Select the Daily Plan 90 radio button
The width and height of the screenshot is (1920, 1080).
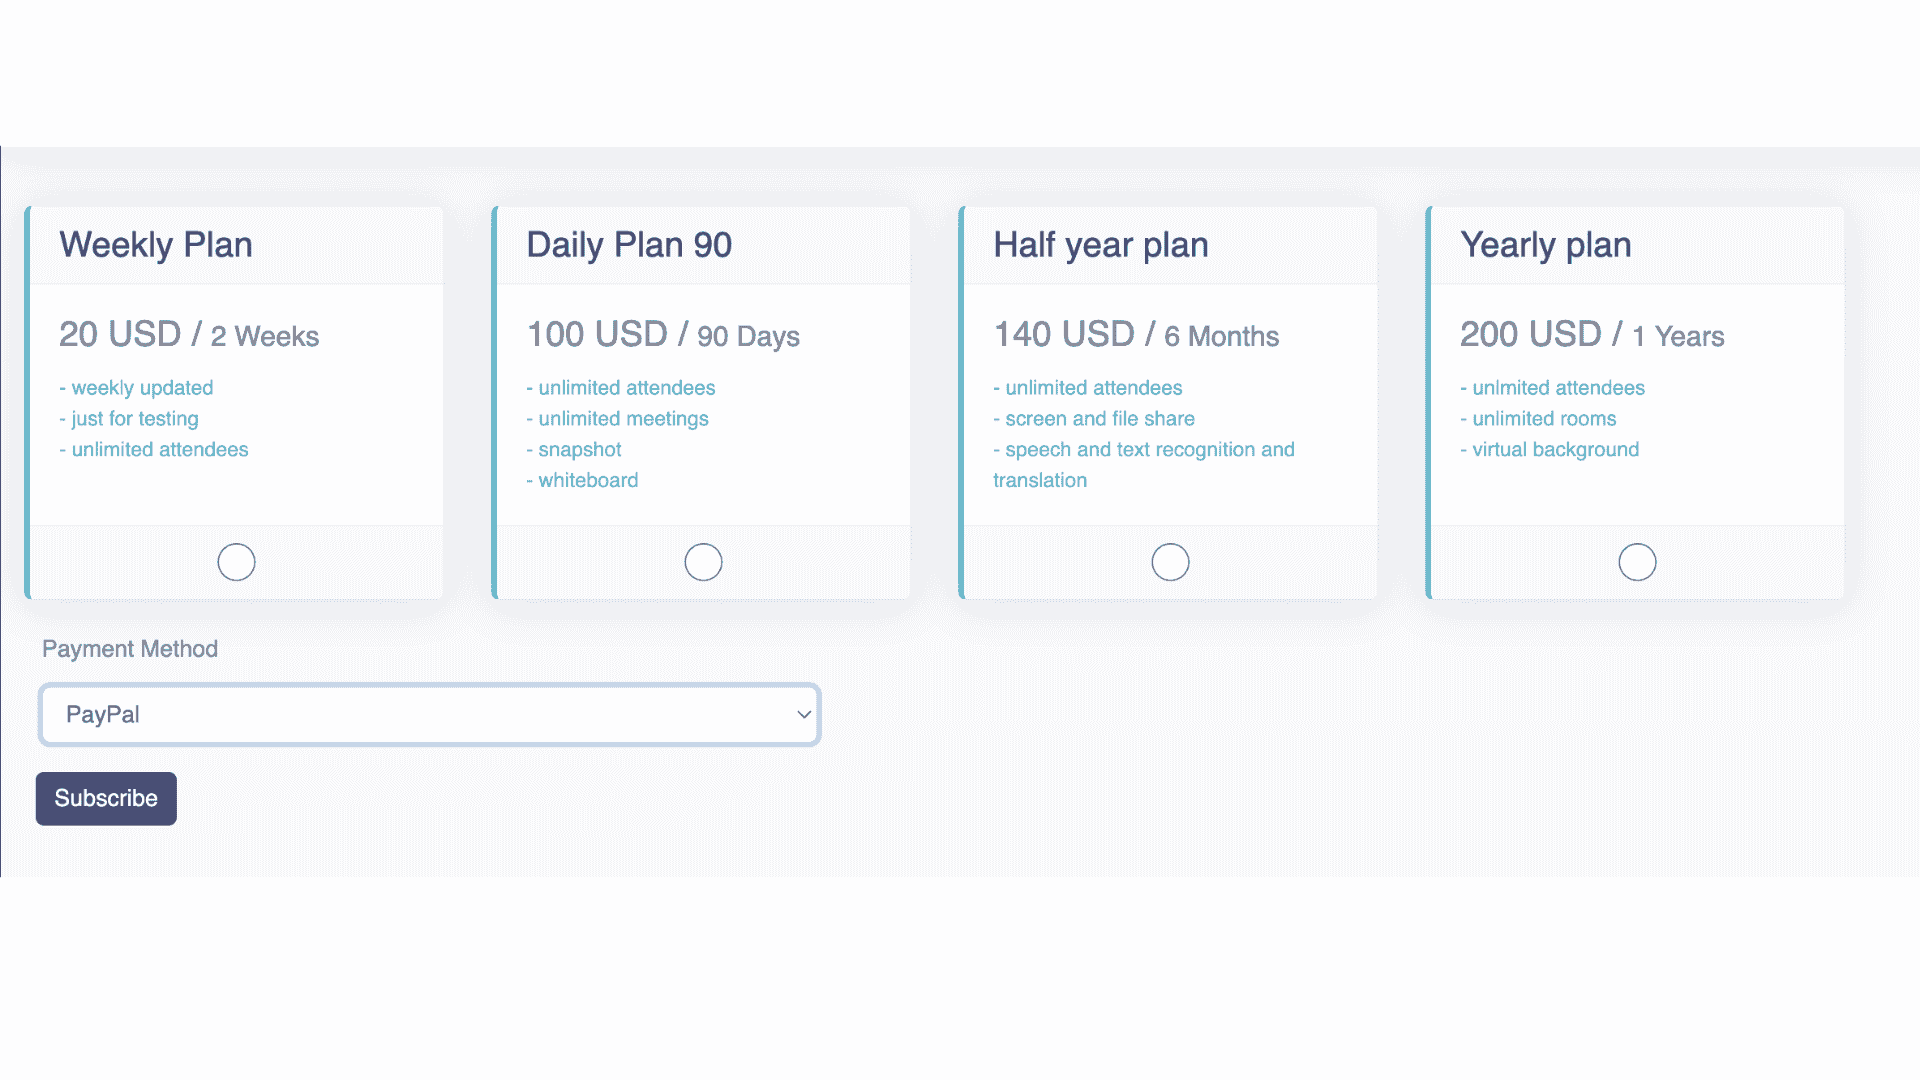703,561
